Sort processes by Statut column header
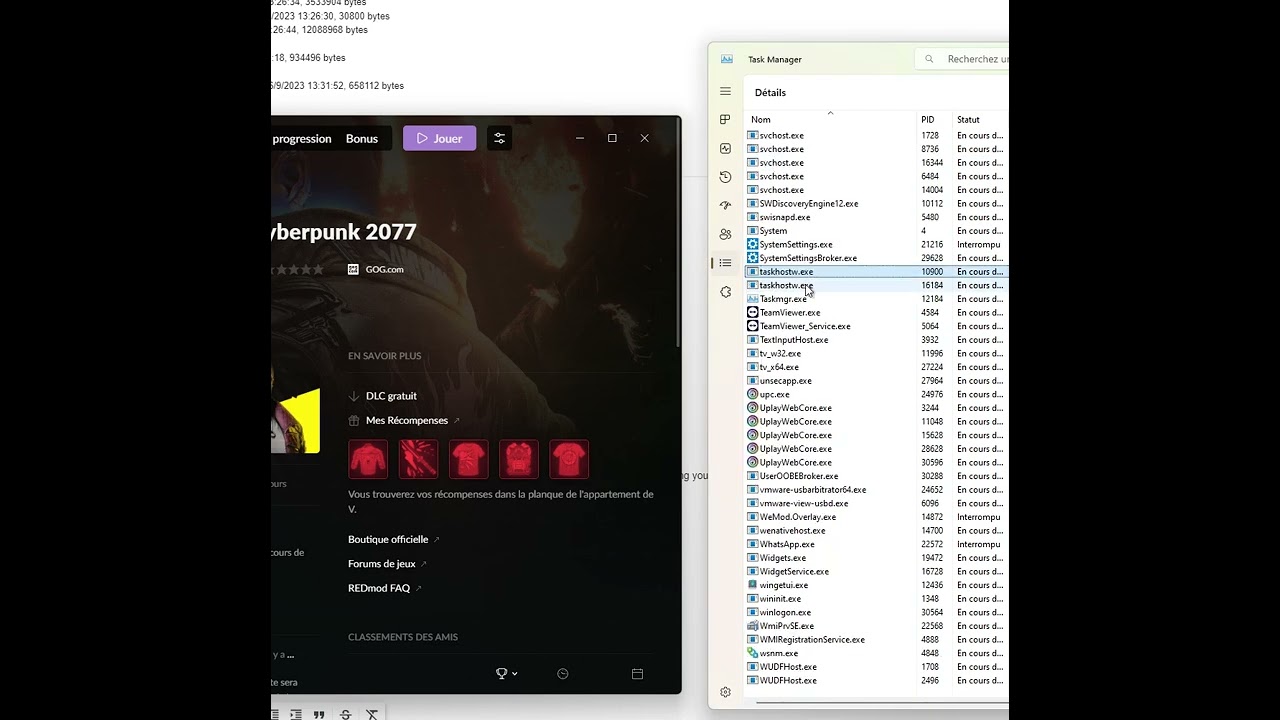The width and height of the screenshot is (1280, 720). pyautogui.click(x=980, y=119)
